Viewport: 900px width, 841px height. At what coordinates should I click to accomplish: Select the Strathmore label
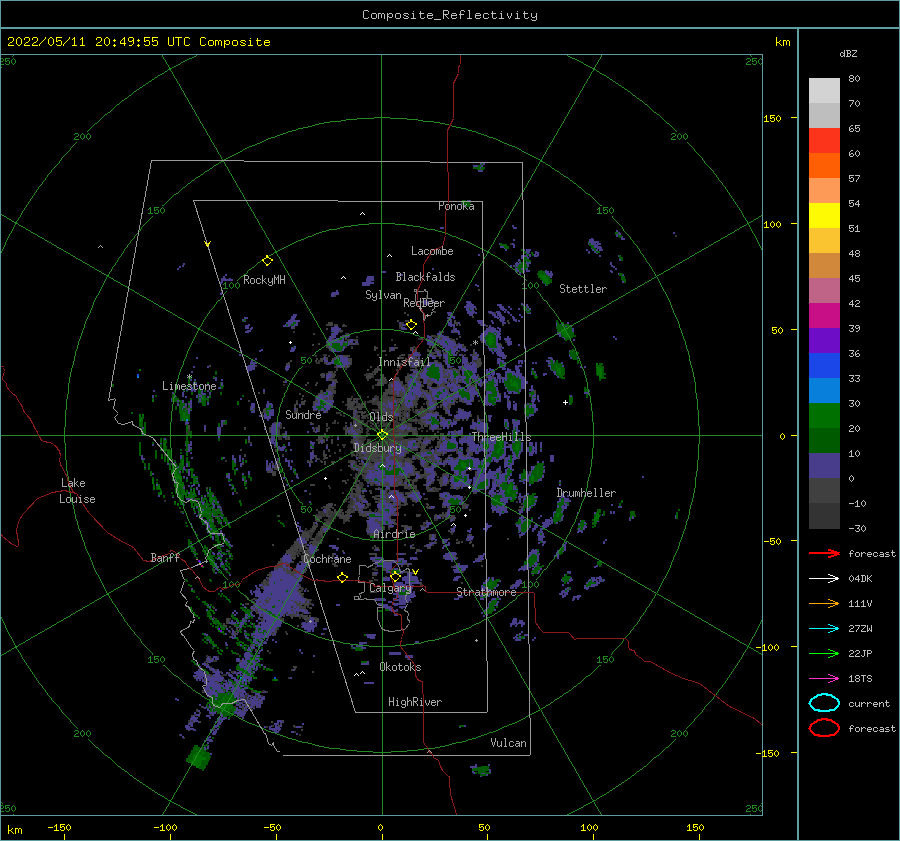point(486,592)
